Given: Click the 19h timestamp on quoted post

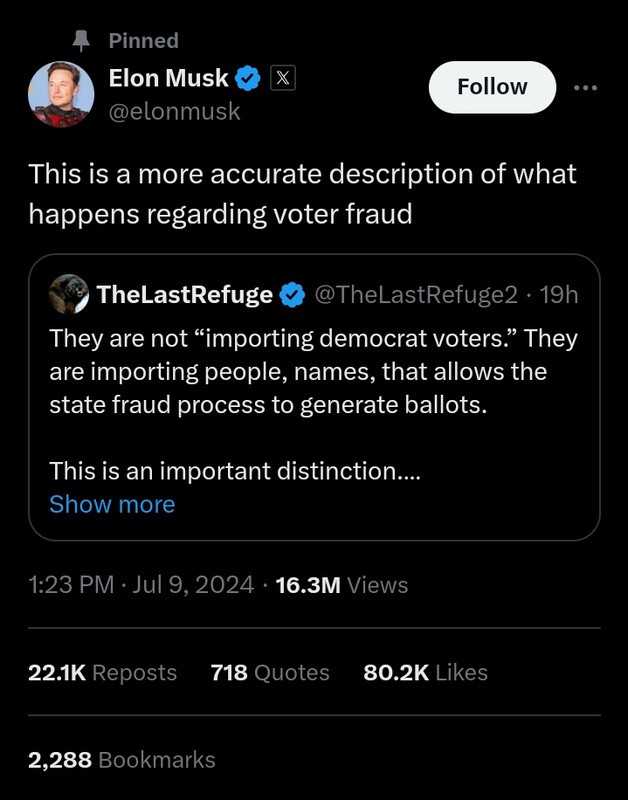Looking at the screenshot, I should (x=558, y=294).
